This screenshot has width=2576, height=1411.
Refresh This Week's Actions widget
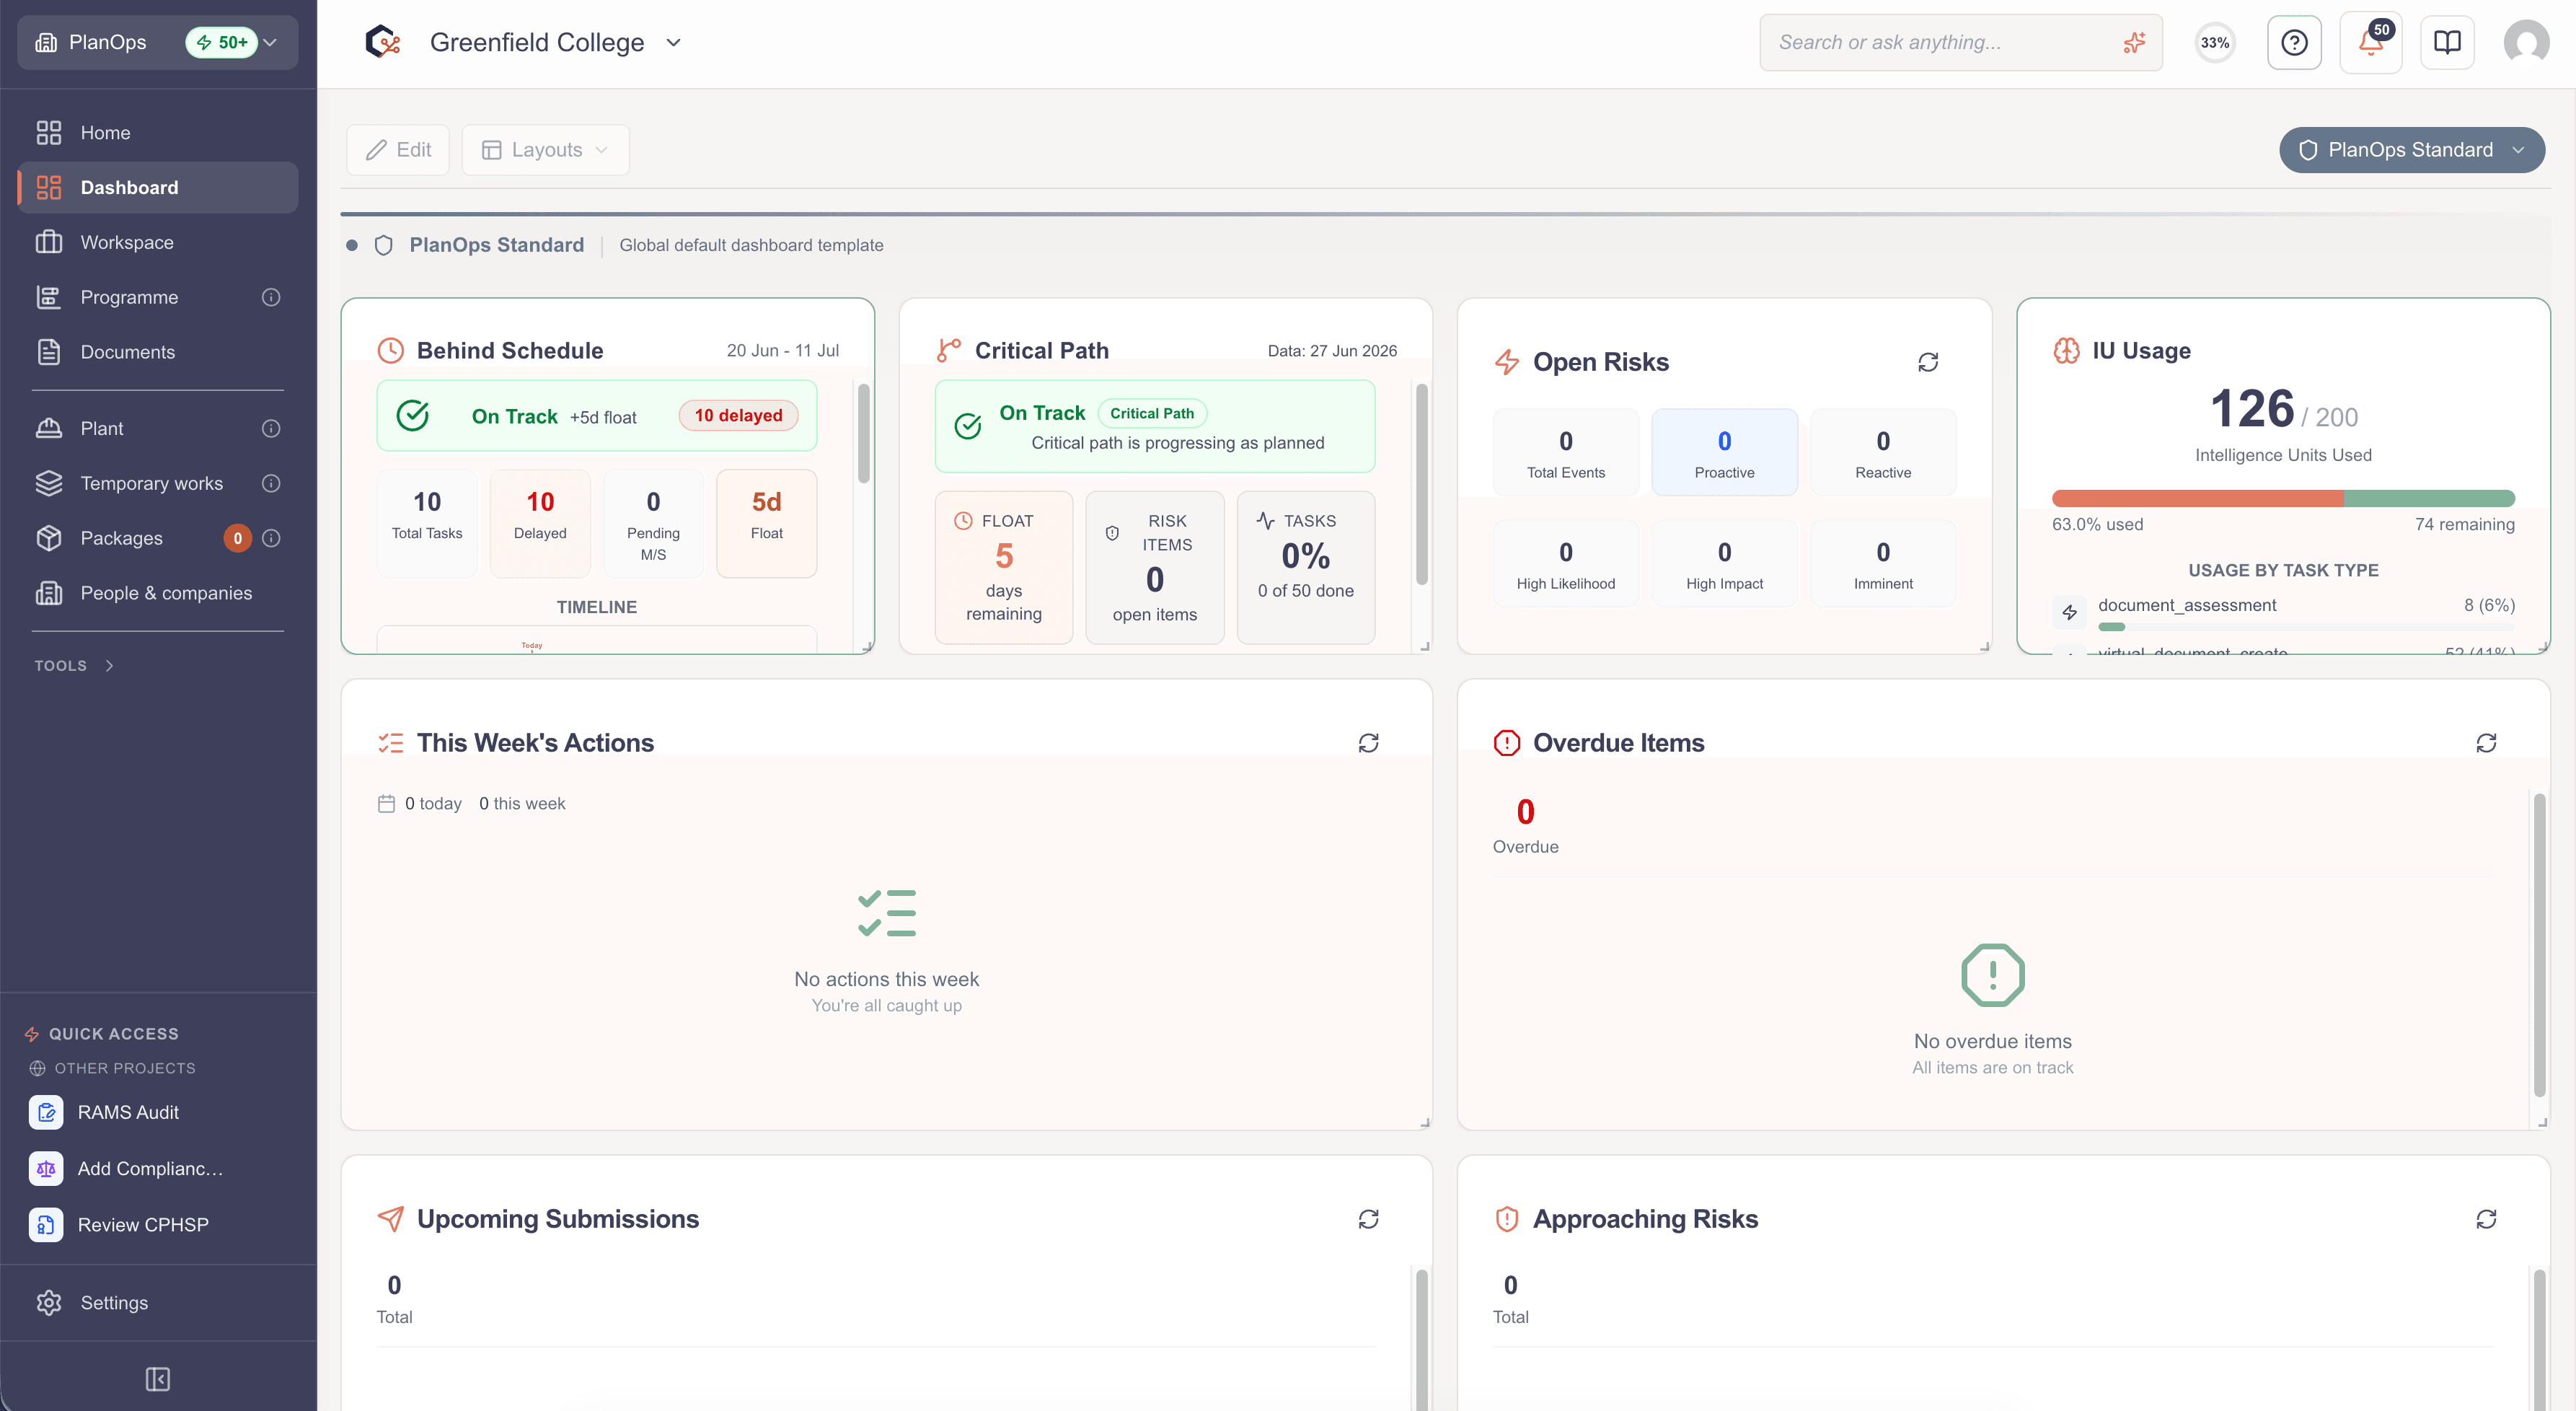[1368, 743]
